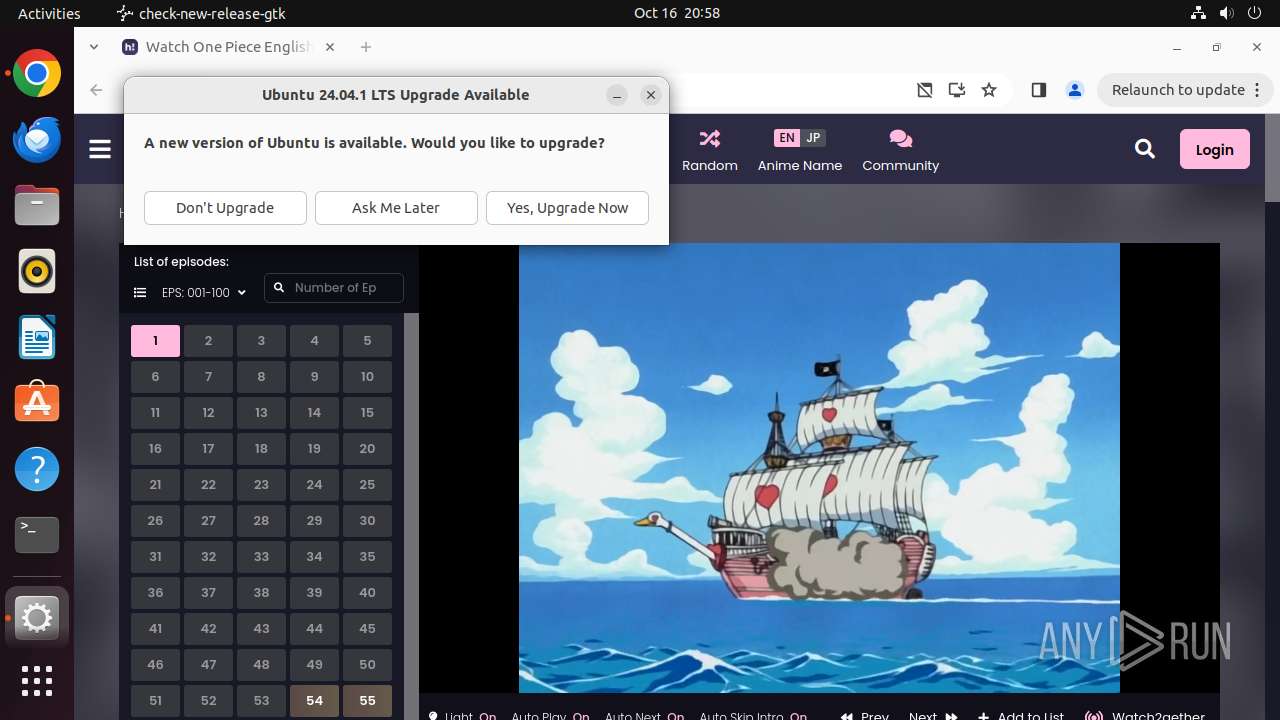Launch Terminal from the dock
This screenshot has height=720, width=1280.
pyautogui.click(x=37, y=535)
